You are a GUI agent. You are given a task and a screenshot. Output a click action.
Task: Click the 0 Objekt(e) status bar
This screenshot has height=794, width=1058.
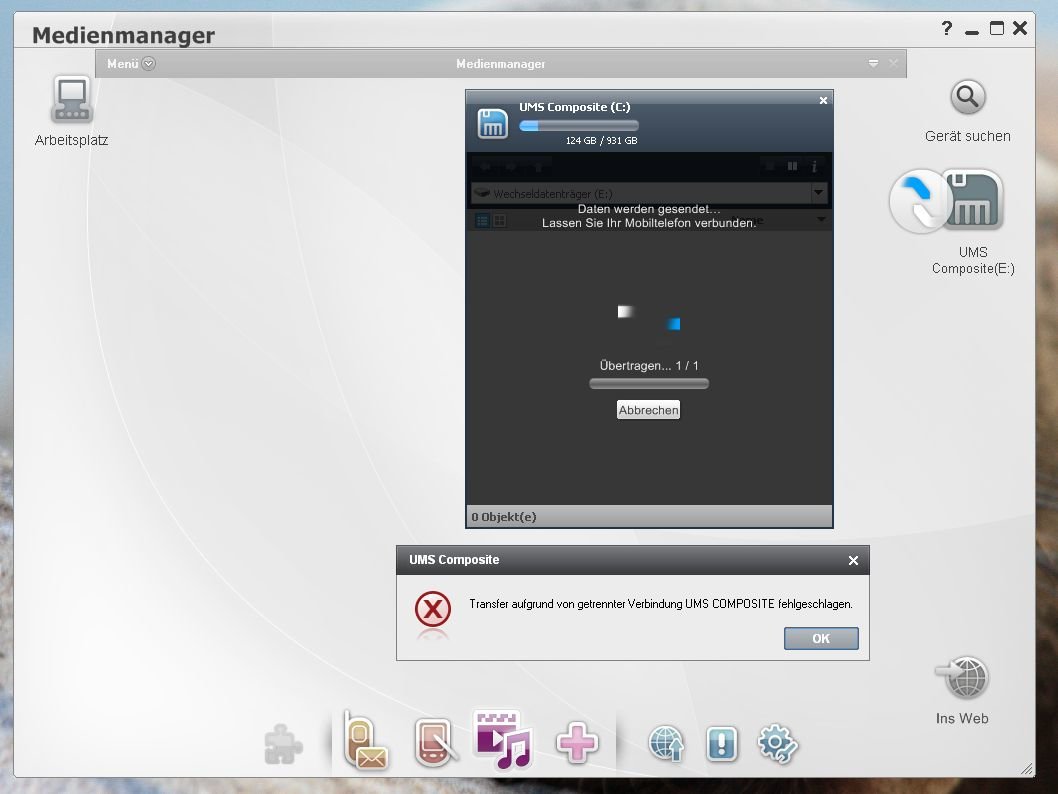click(x=649, y=516)
